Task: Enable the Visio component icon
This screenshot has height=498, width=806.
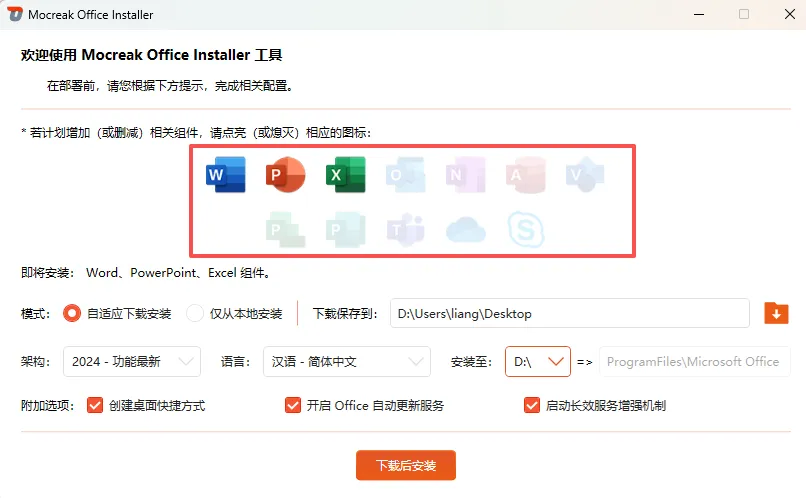Action: click(585, 175)
